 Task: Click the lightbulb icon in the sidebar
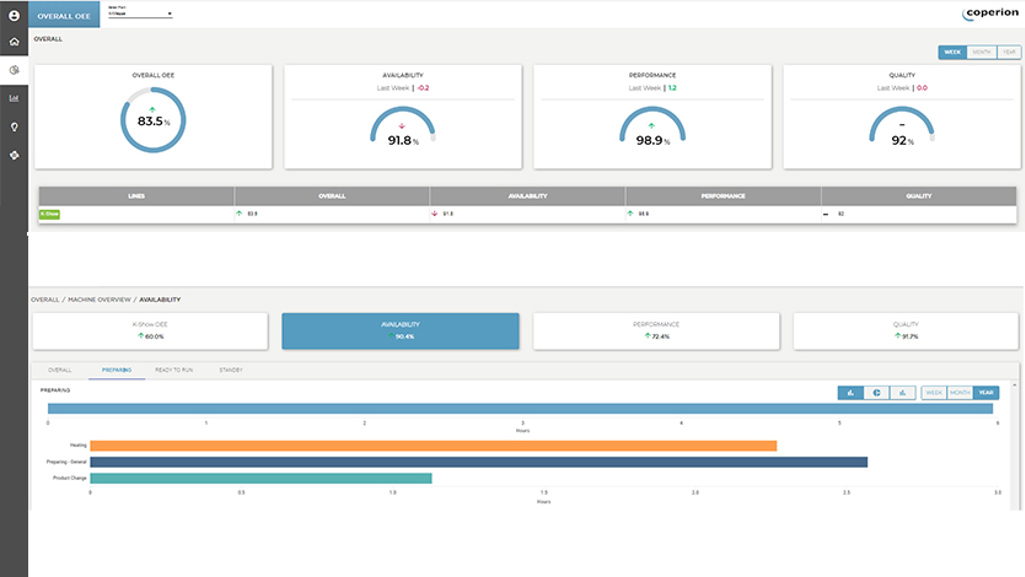click(x=13, y=127)
